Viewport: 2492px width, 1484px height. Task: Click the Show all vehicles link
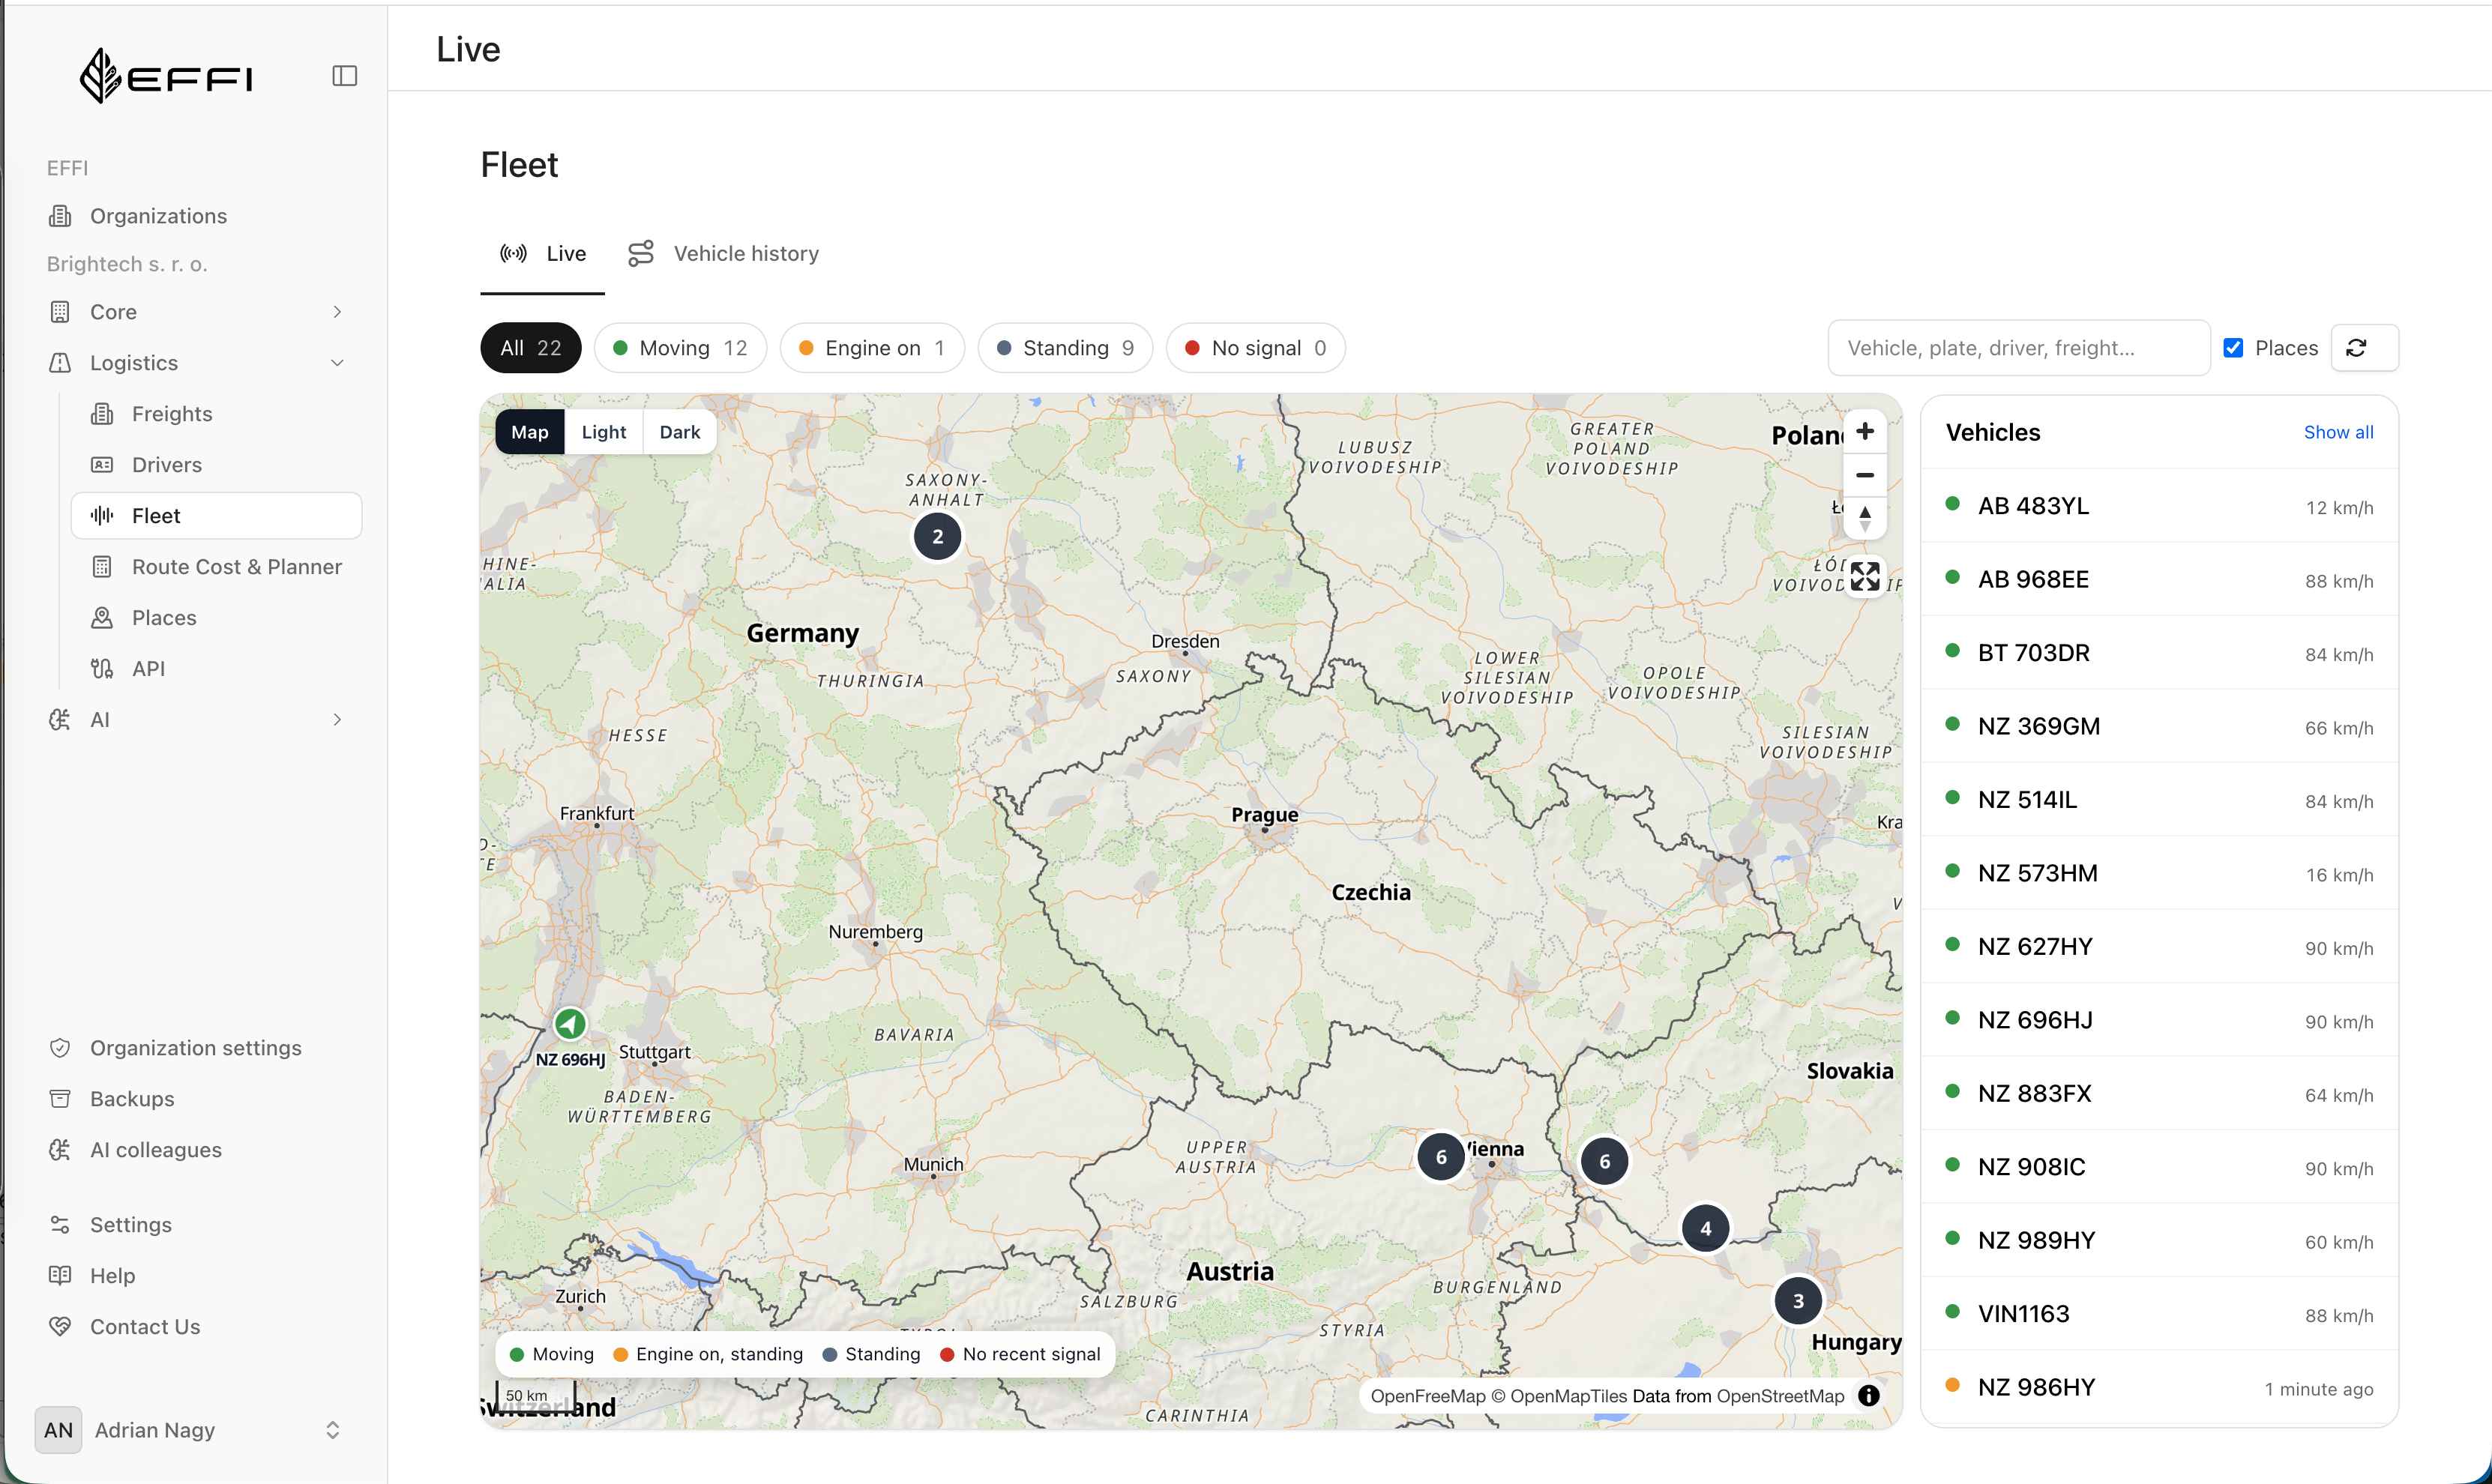point(2338,432)
